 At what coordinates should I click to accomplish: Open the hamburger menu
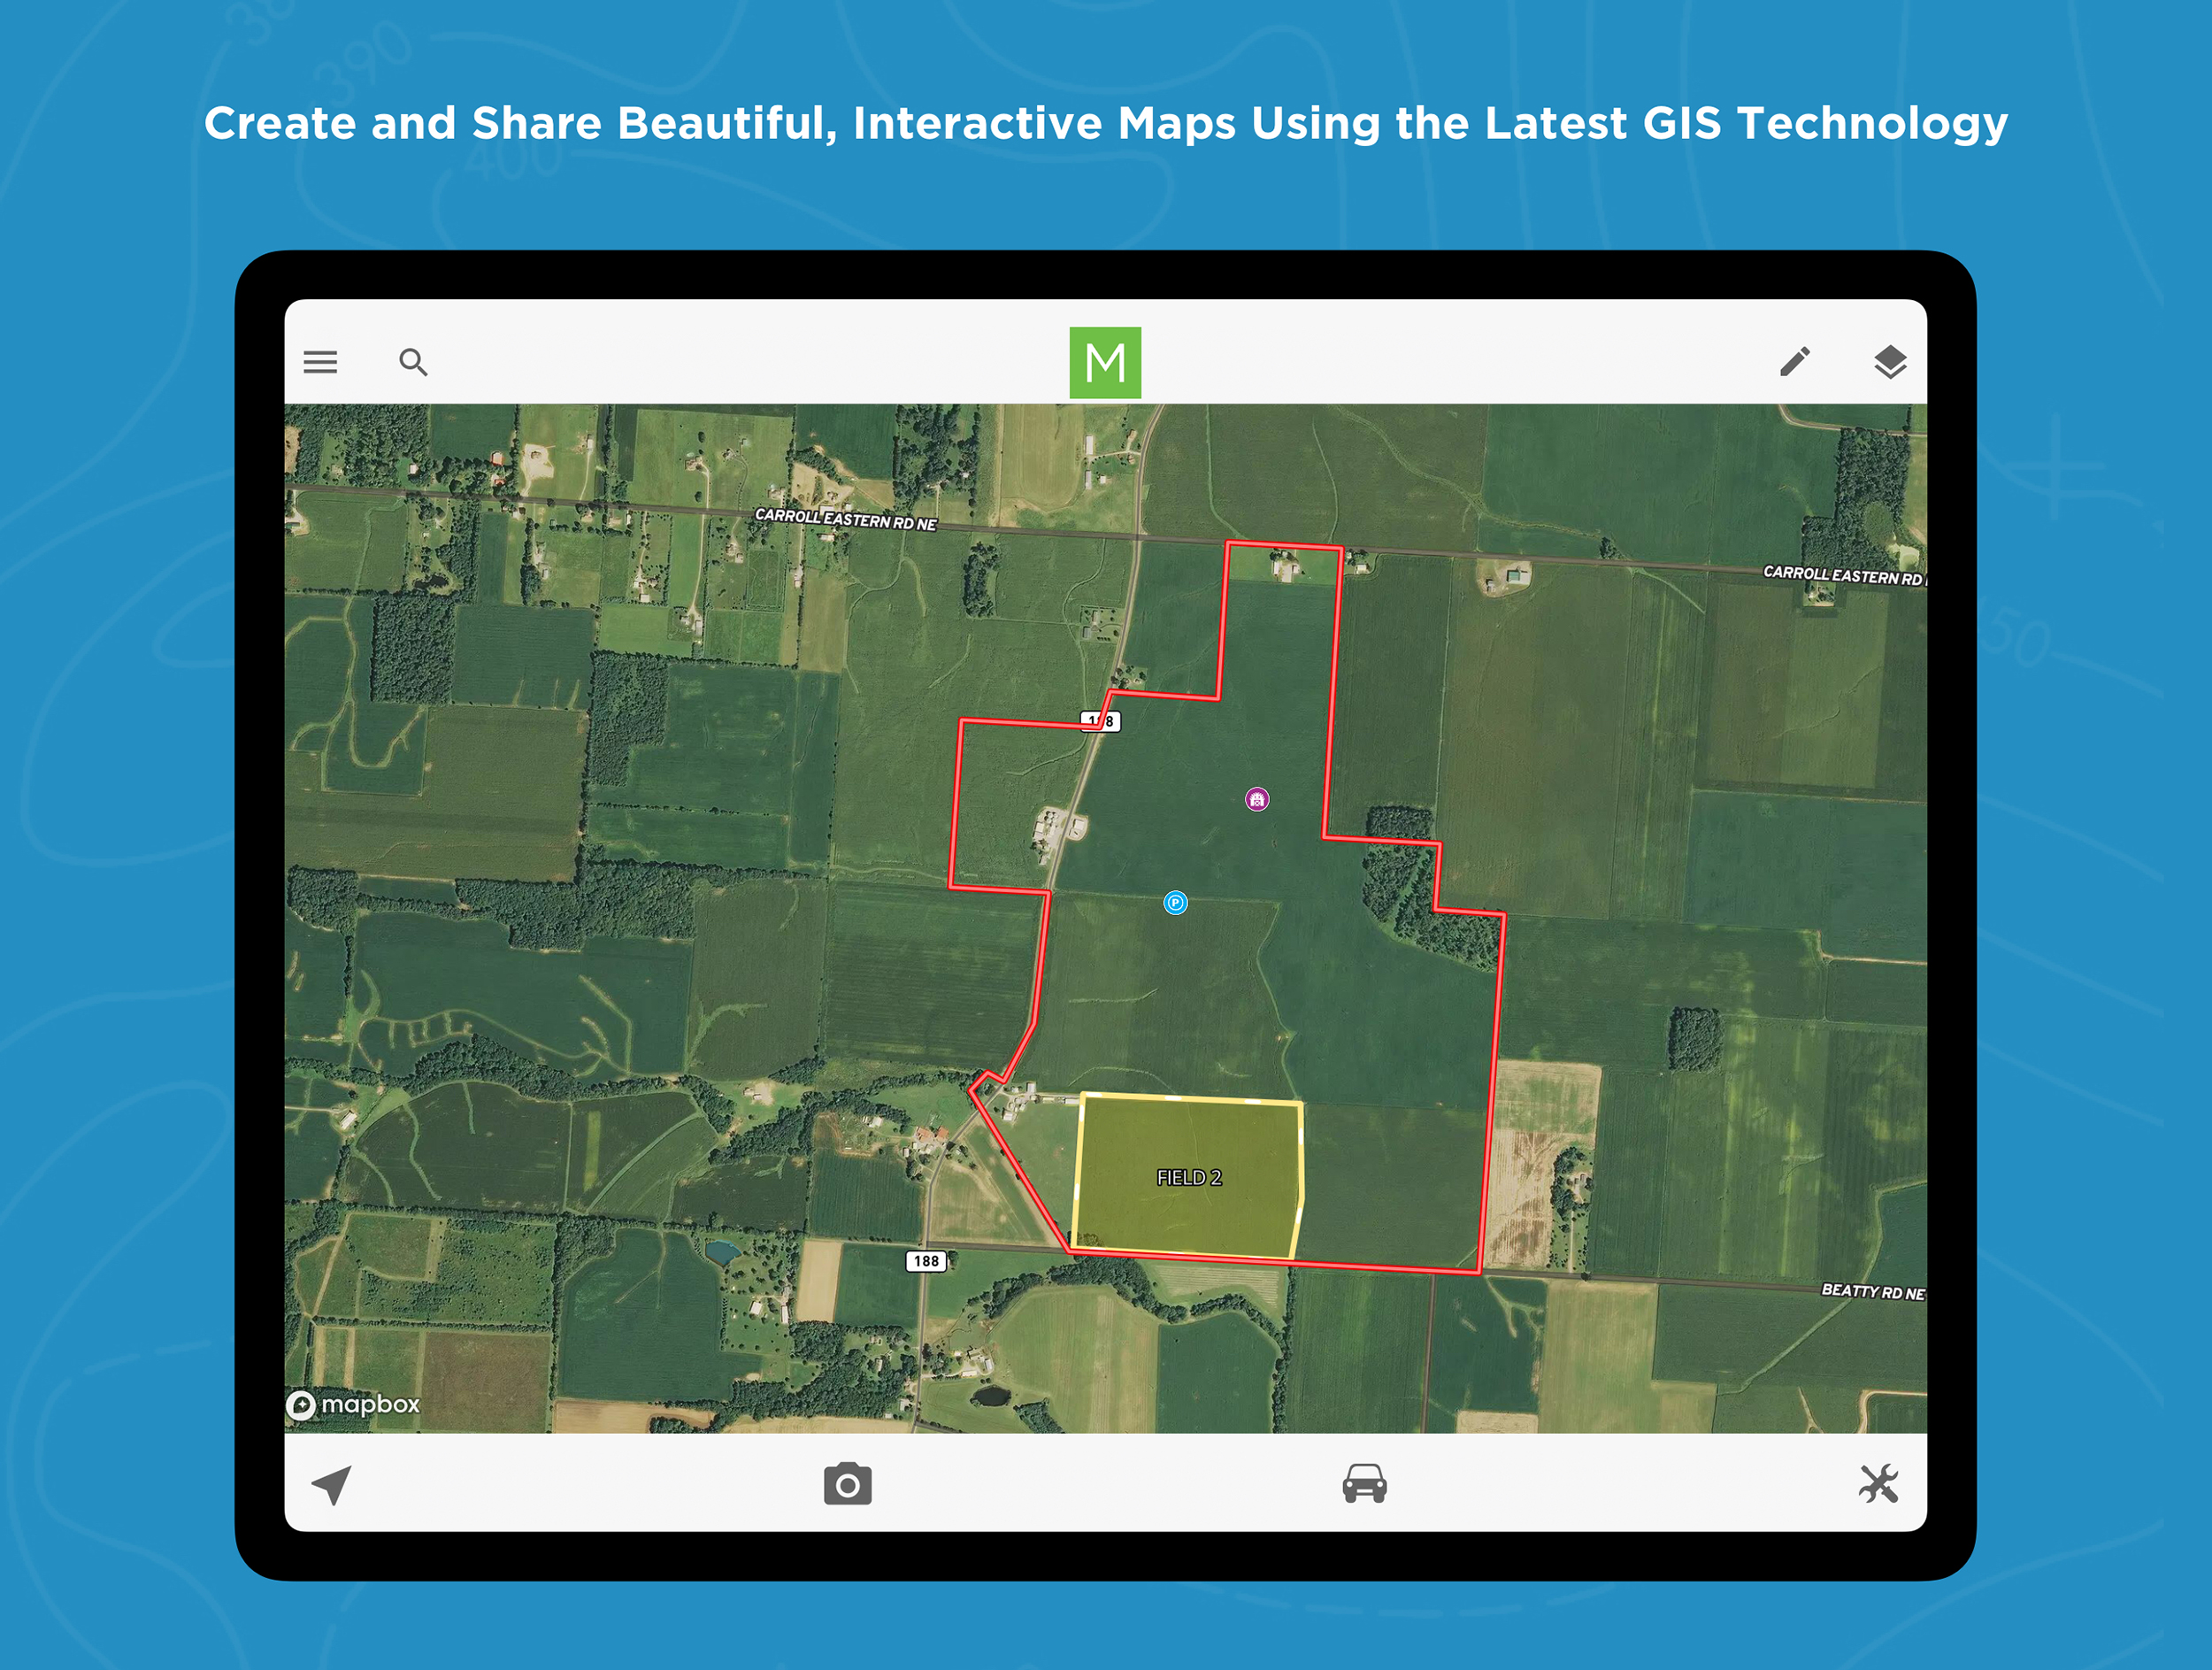(320, 362)
